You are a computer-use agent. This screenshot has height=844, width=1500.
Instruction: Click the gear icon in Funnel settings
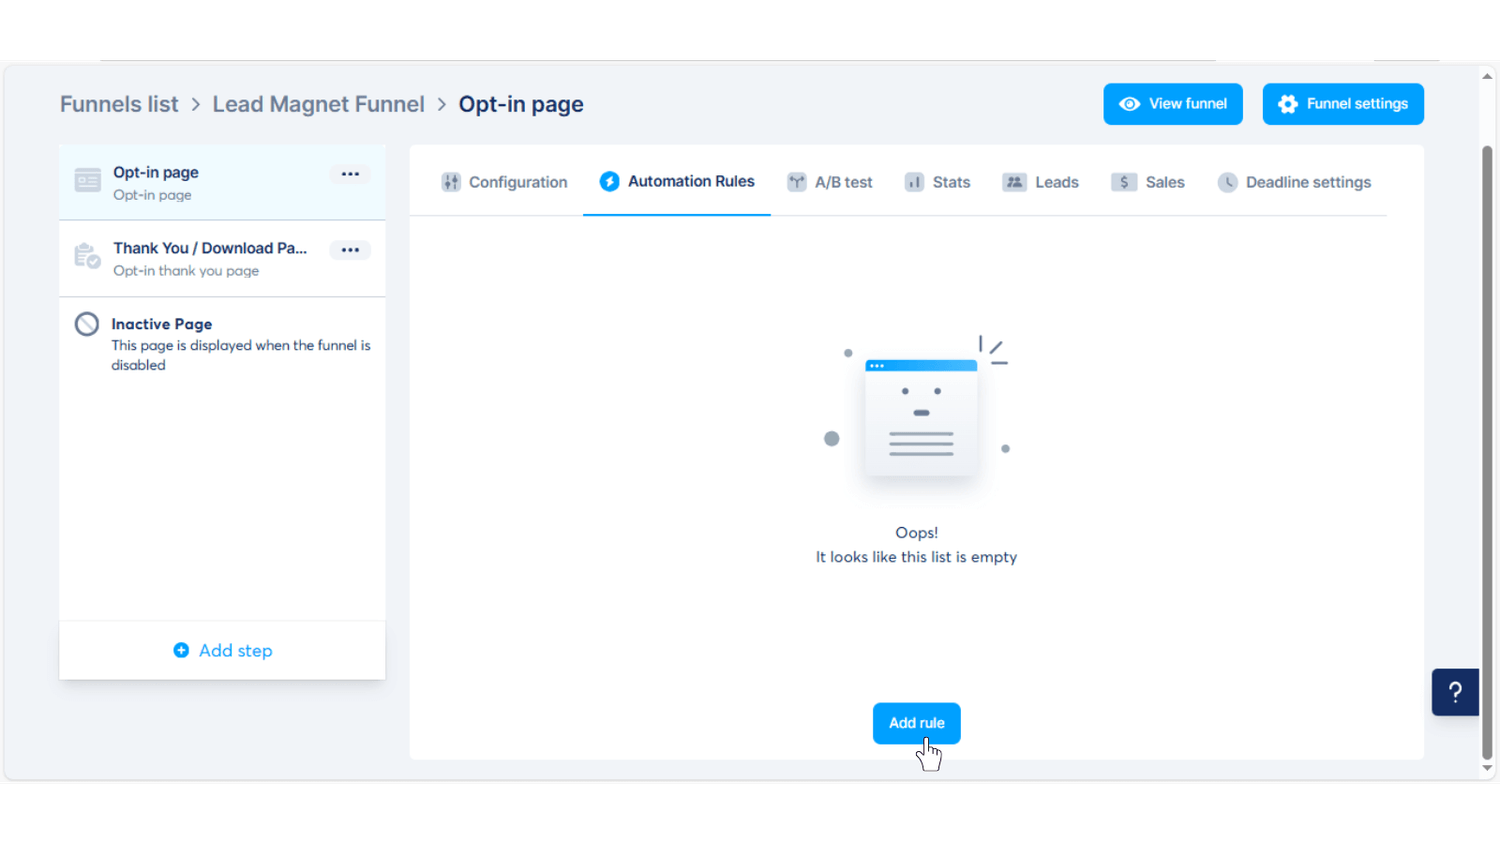coord(1288,104)
